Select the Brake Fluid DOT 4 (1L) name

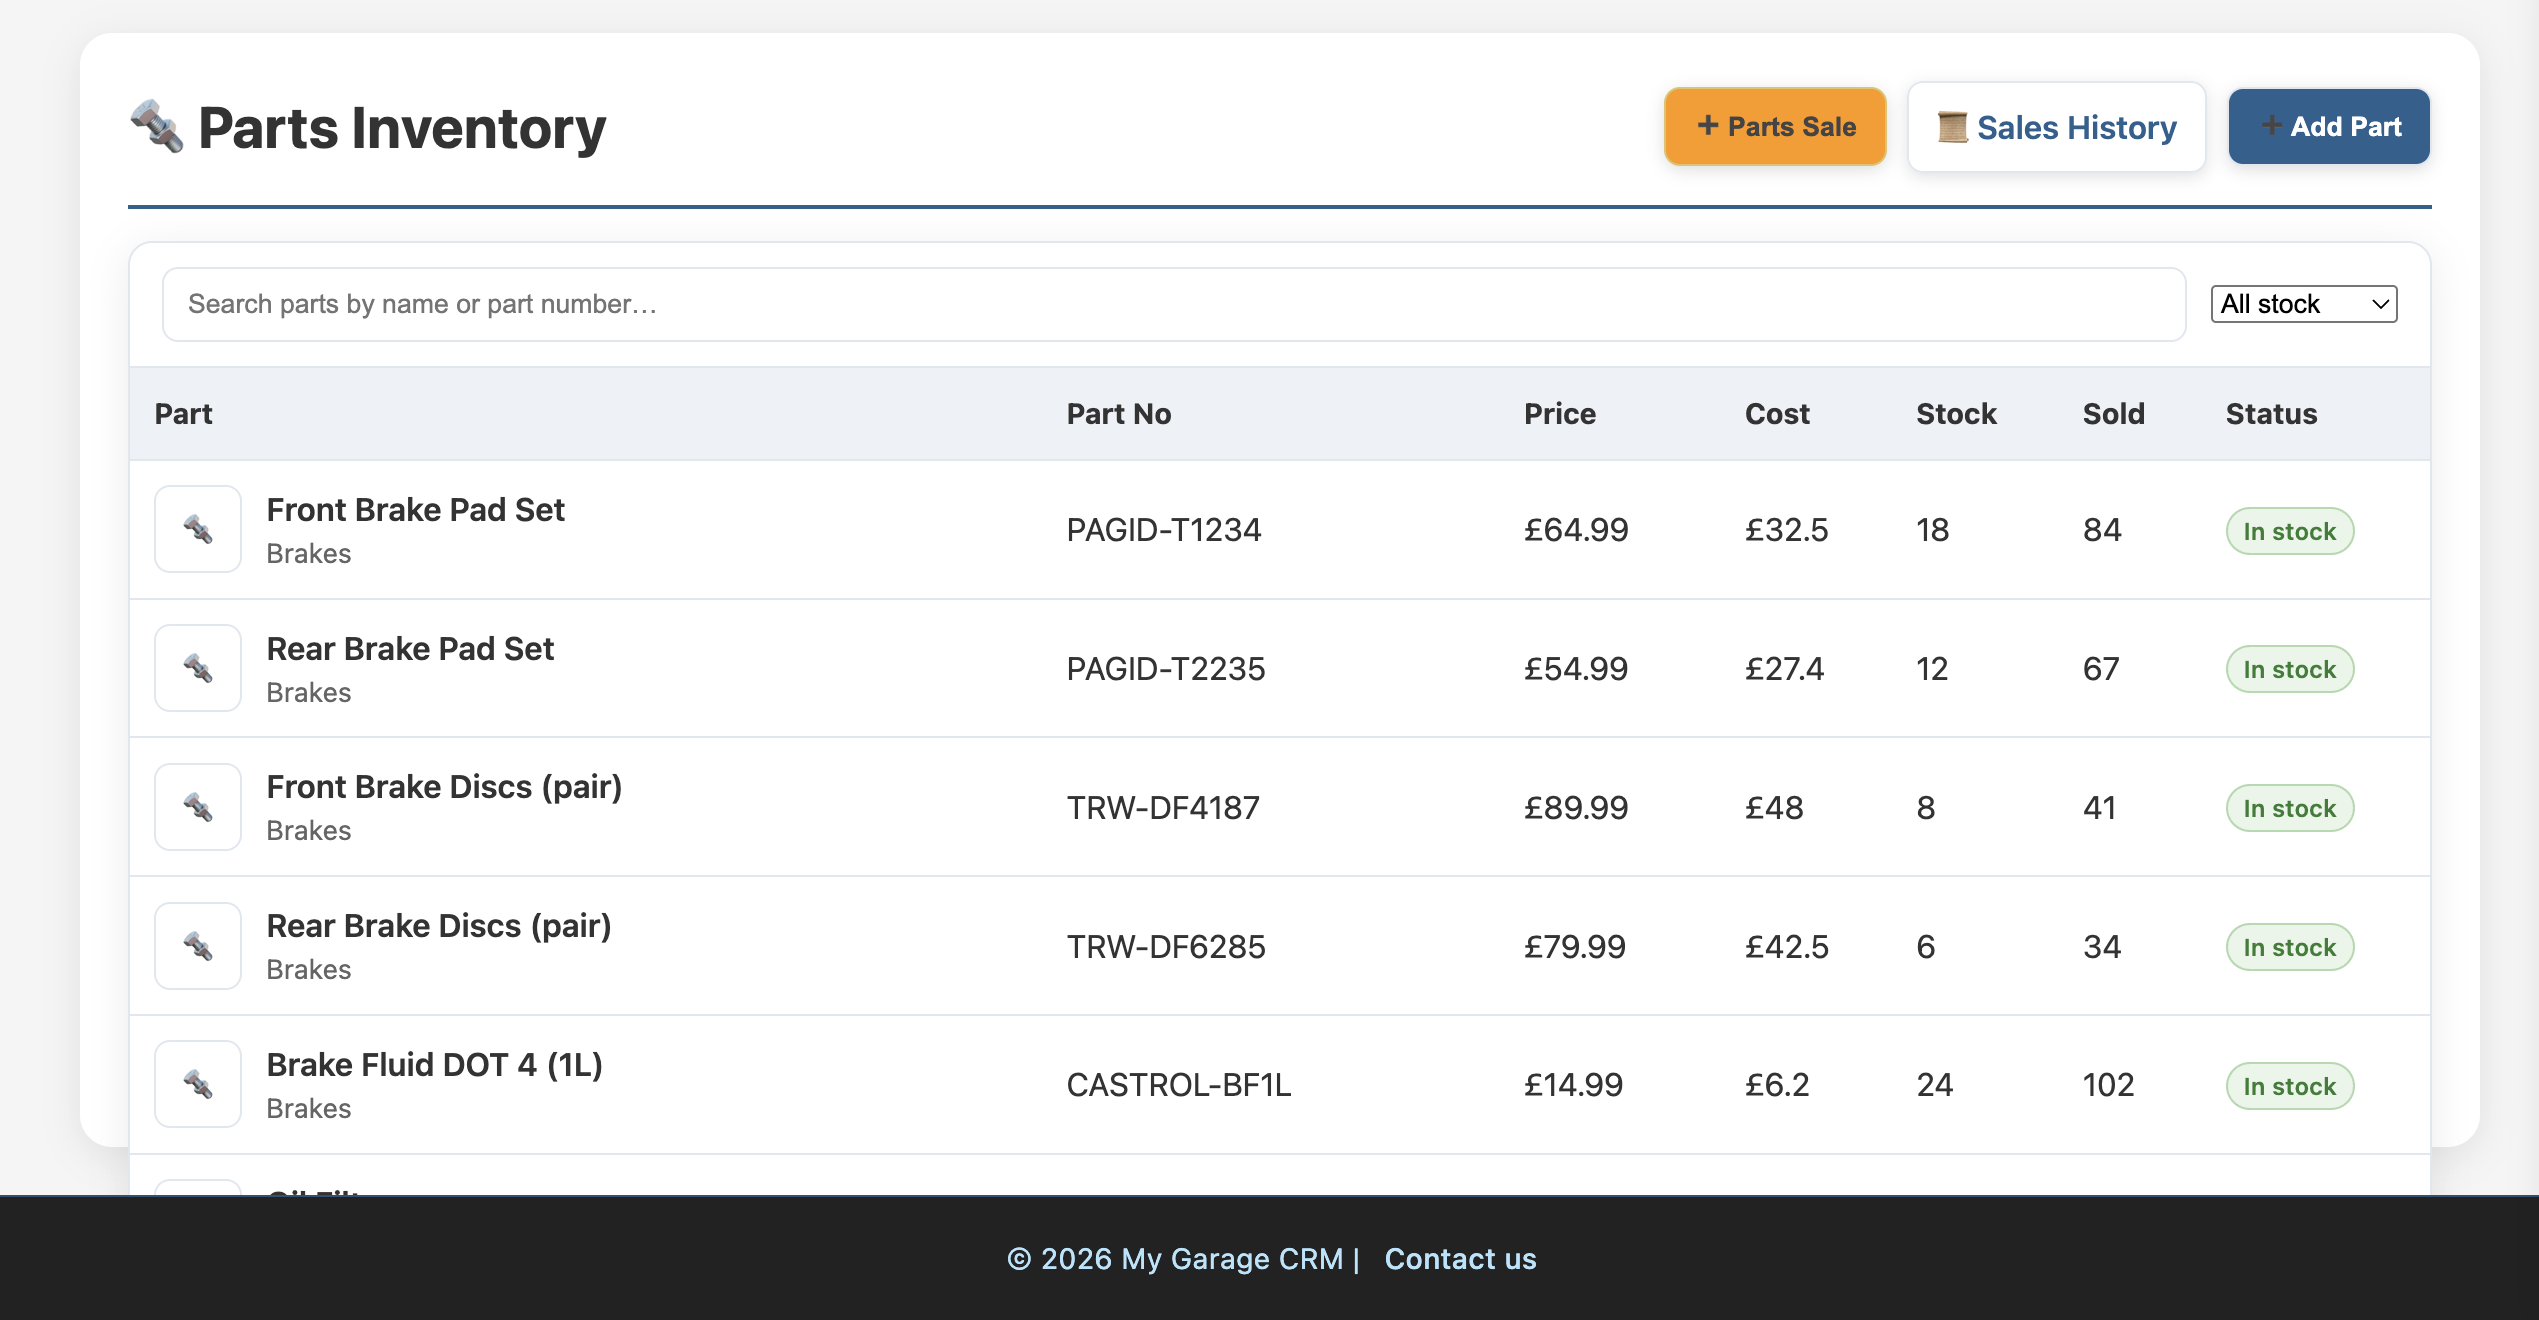click(435, 1065)
